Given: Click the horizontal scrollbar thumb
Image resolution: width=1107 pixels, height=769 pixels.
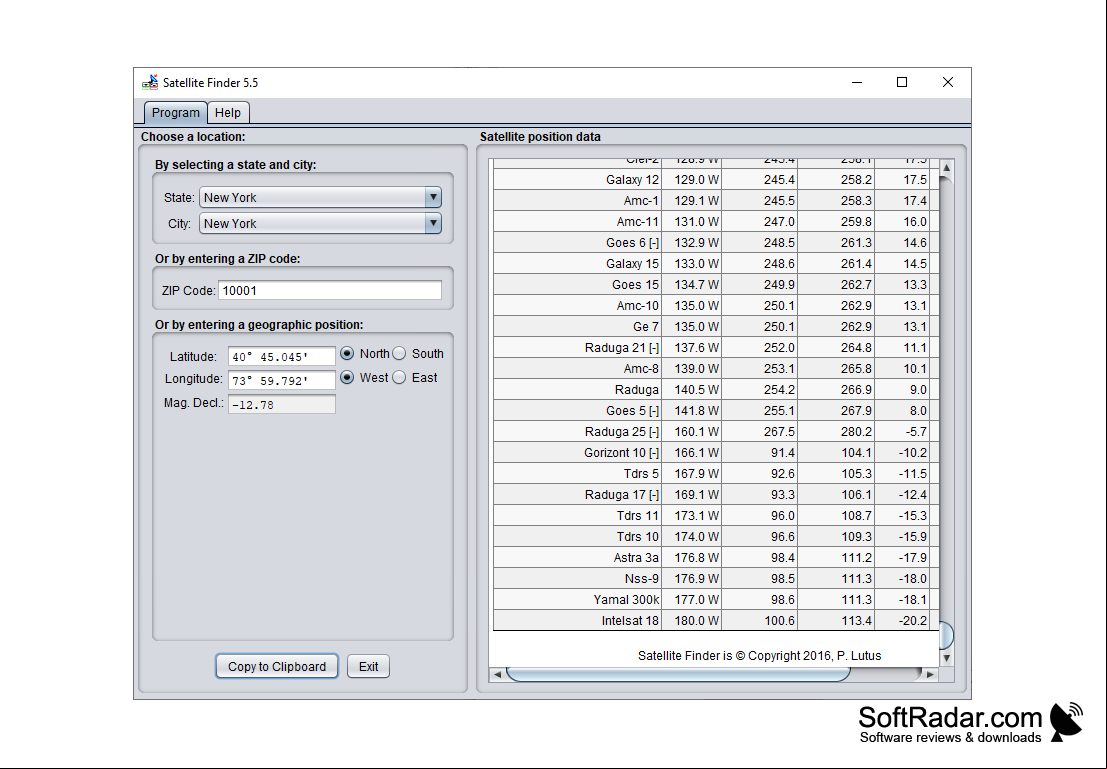Looking at the screenshot, I should 678,674.
